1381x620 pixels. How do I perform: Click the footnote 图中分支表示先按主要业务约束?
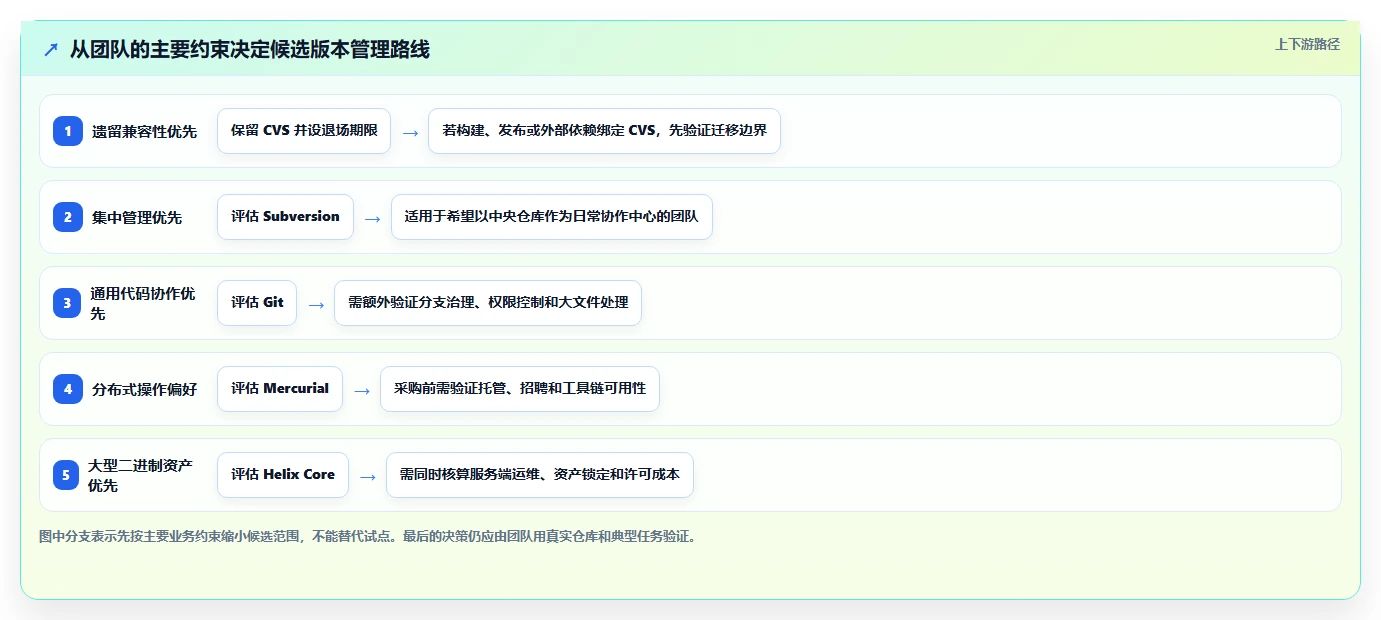(x=369, y=537)
